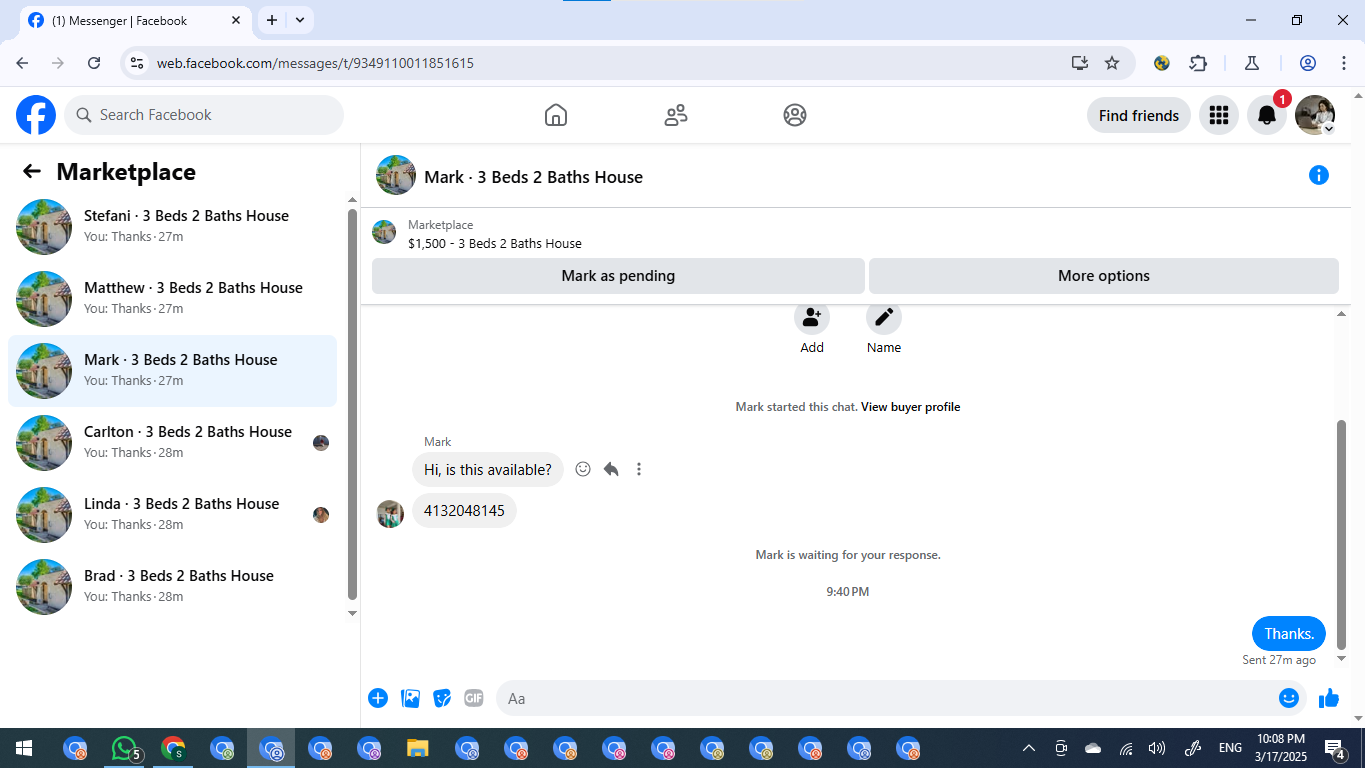
Task: Click the 4132048145 message bubble
Action: 464,511
